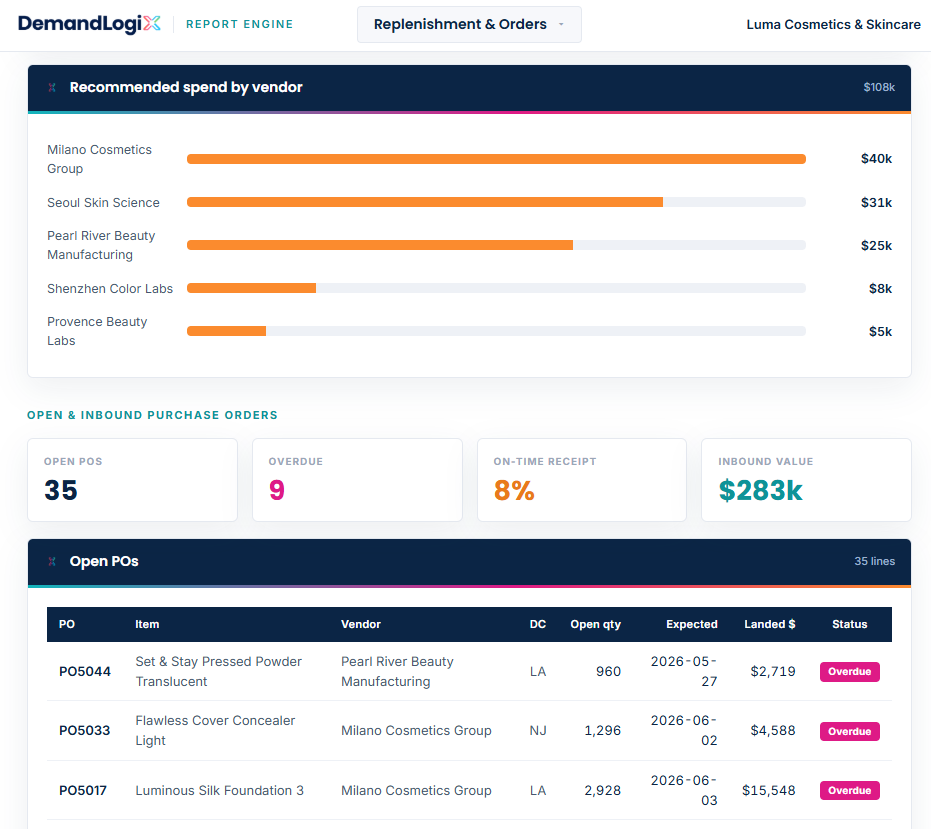Viewport: 931px width, 829px height.
Task: Click the icon beside Open POs heading
Action: tap(52, 561)
